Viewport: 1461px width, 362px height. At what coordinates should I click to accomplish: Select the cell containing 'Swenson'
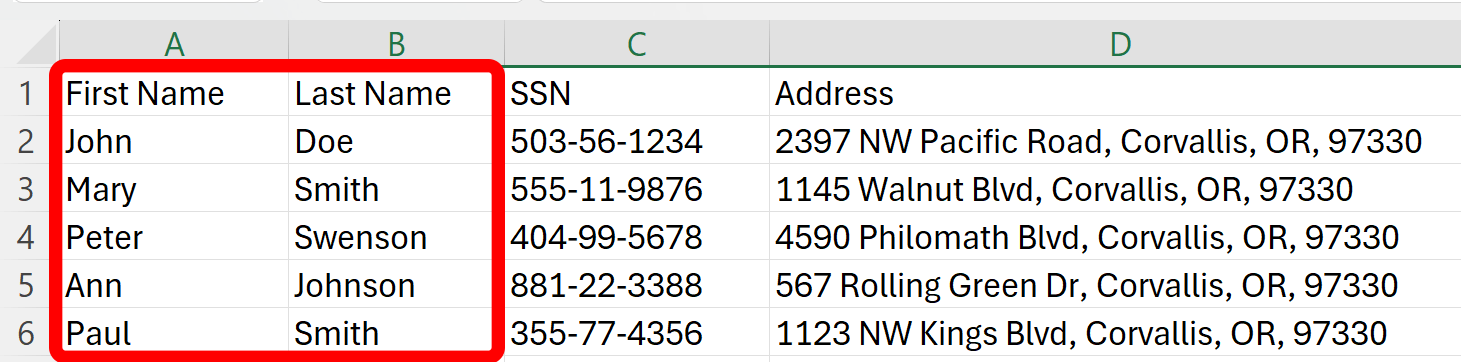coord(397,237)
